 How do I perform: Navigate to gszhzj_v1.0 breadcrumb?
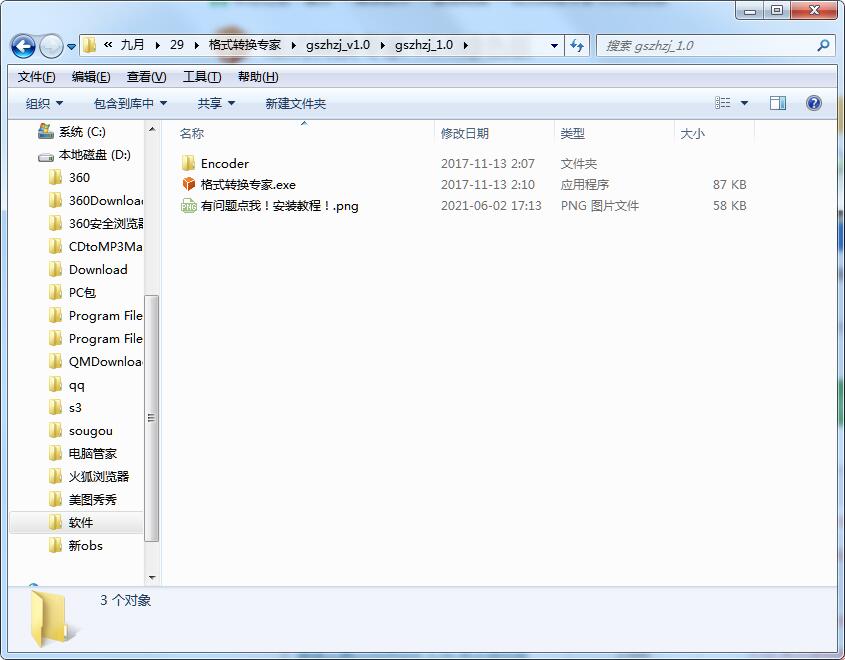[x=338, y=45]
